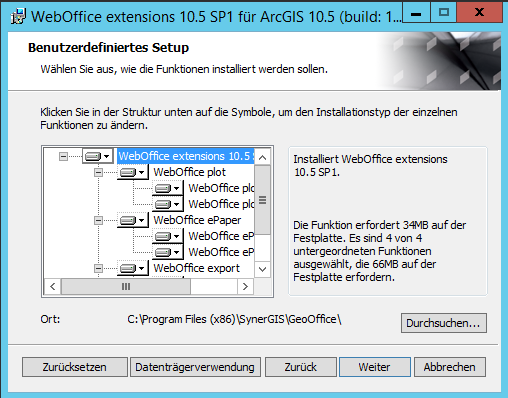Collapse the WebOffice export tree node
This screenshot has width=508, height=398.
pos(98,268)
